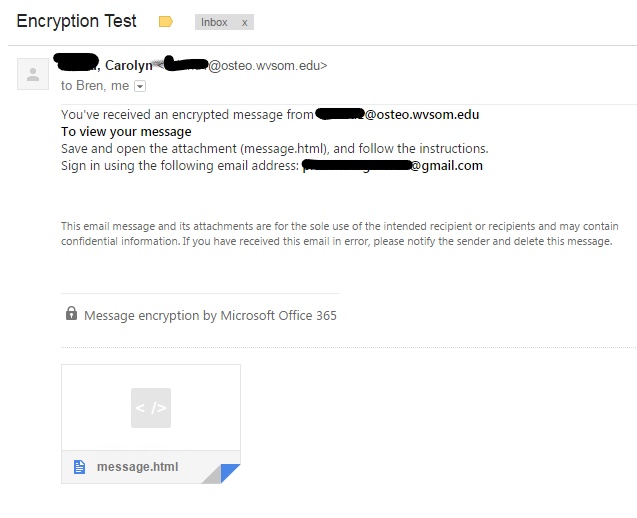Click the padlock encryption icon
Image resolution: width=637 pixels, height=518 pixels.
coord(72,314)
